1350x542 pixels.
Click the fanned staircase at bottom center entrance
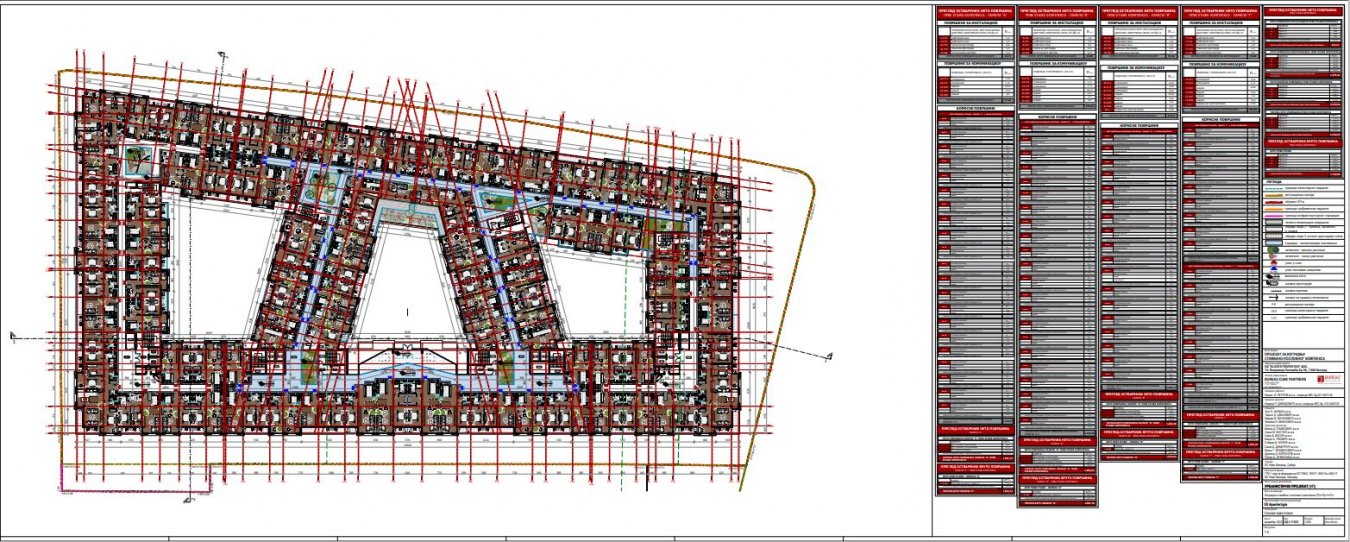(407, 356)
